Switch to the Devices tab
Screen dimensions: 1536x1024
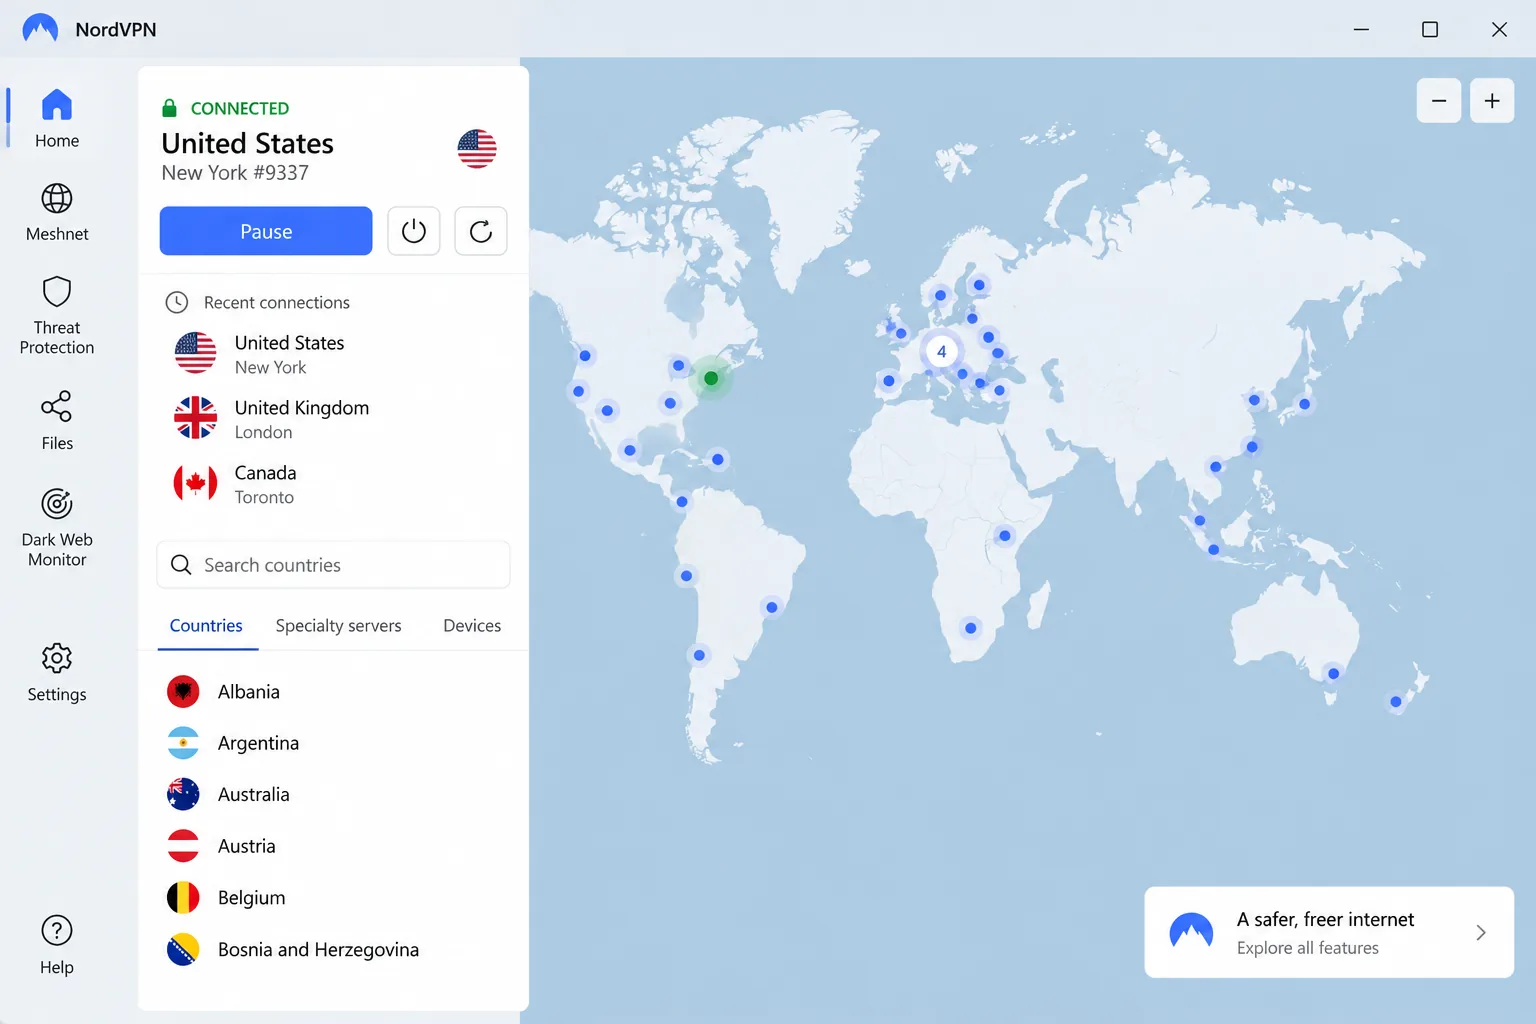pyautogui.click(x=472, y=626)
